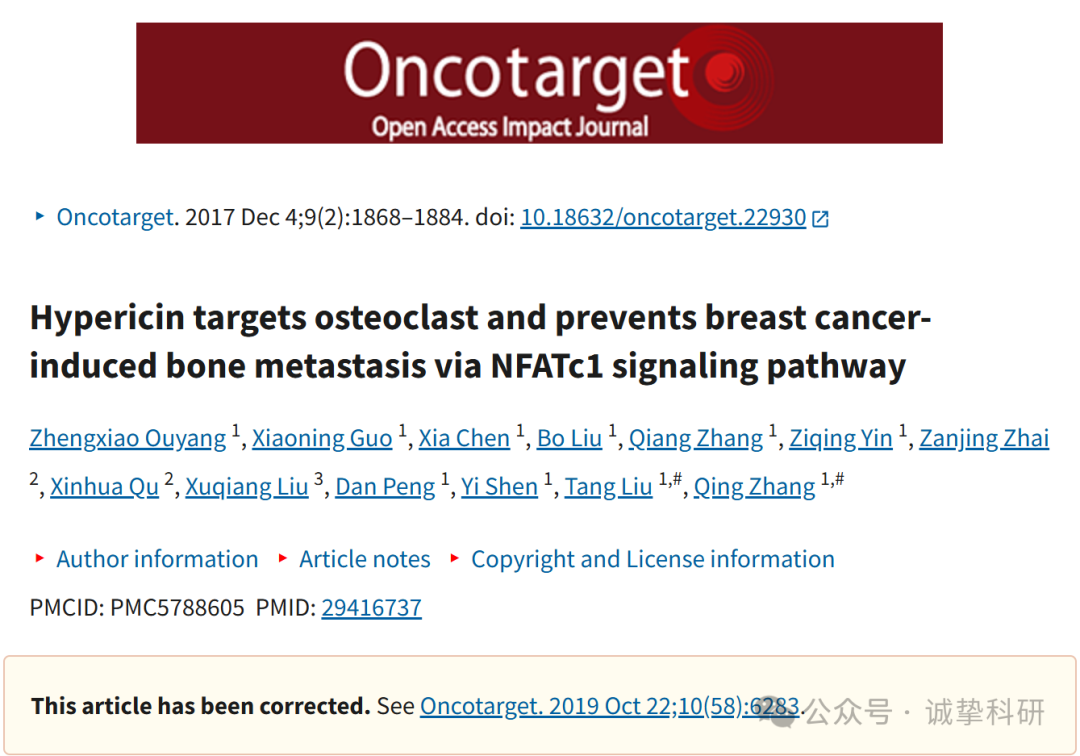Open the Oncotarget journal name link
This screenshot has height=756, width=1080.
pos(114,217)
